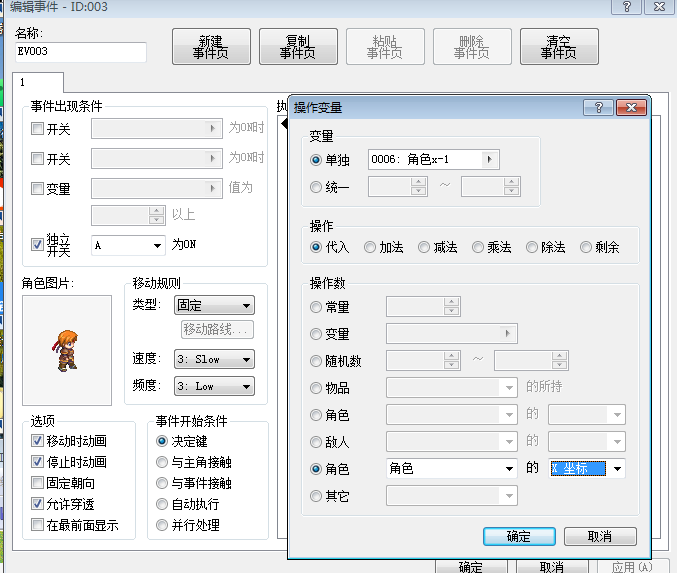Toggle 停止时动画 checkbox
The image size is (677, 573).
[x=38, y=462]
